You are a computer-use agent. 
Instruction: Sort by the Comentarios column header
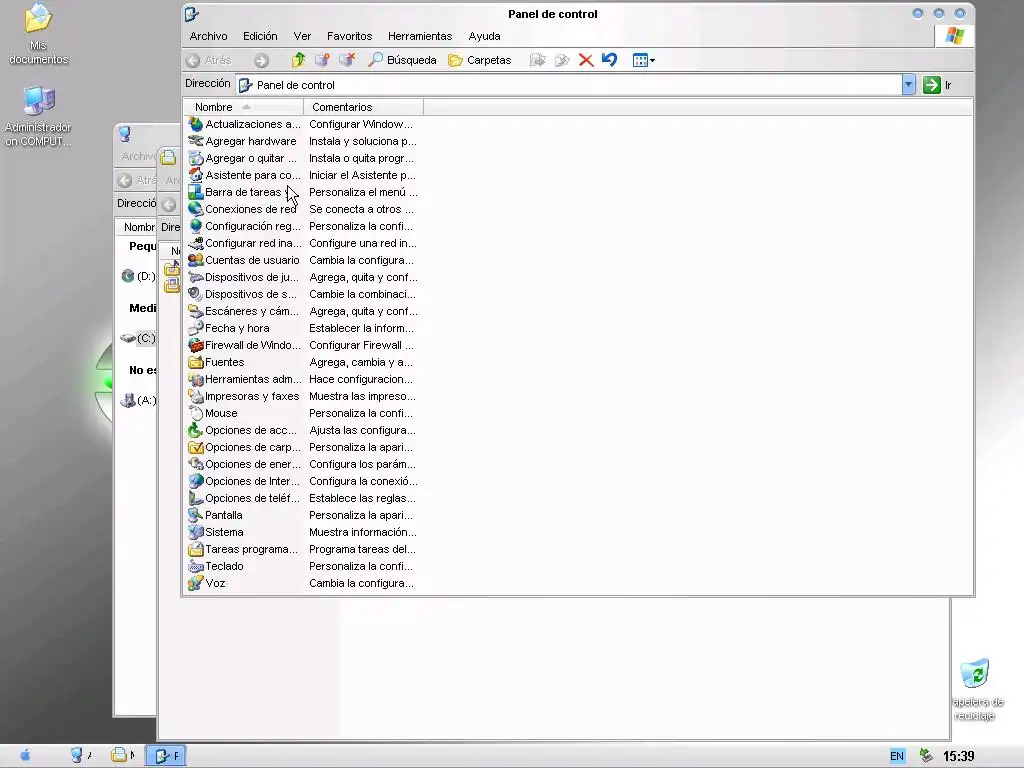coord(363,107)
